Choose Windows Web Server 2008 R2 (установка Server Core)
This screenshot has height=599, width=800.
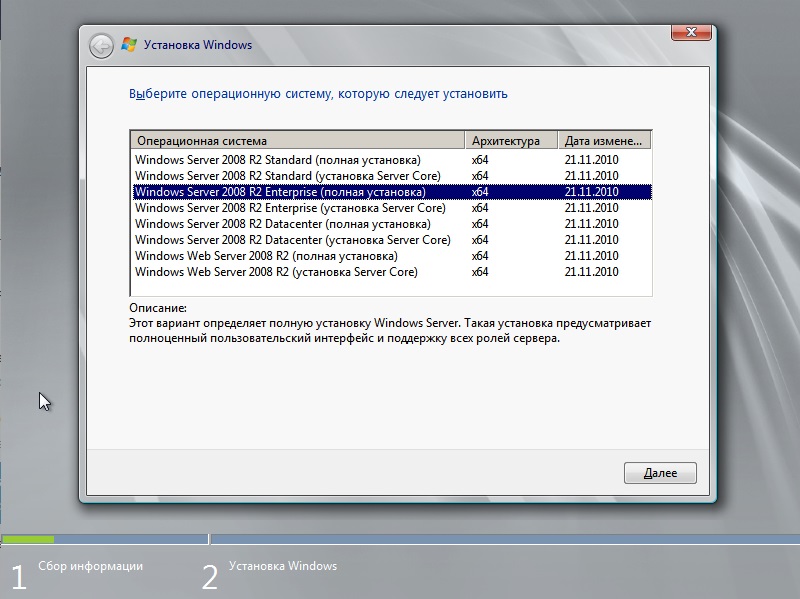pyautogui.click(x=392, y=271)
